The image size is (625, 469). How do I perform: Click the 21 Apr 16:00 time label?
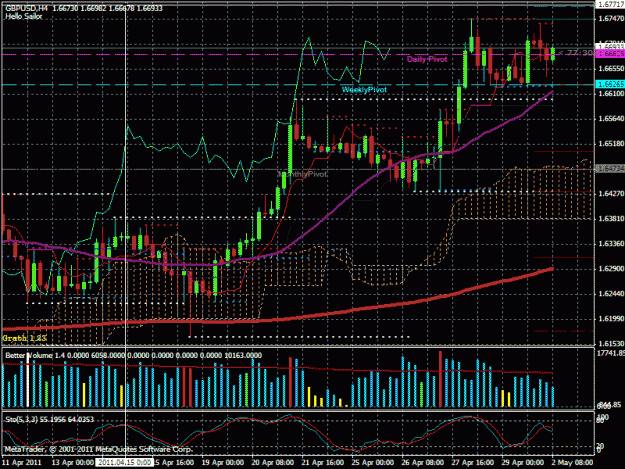coord(323,463)
